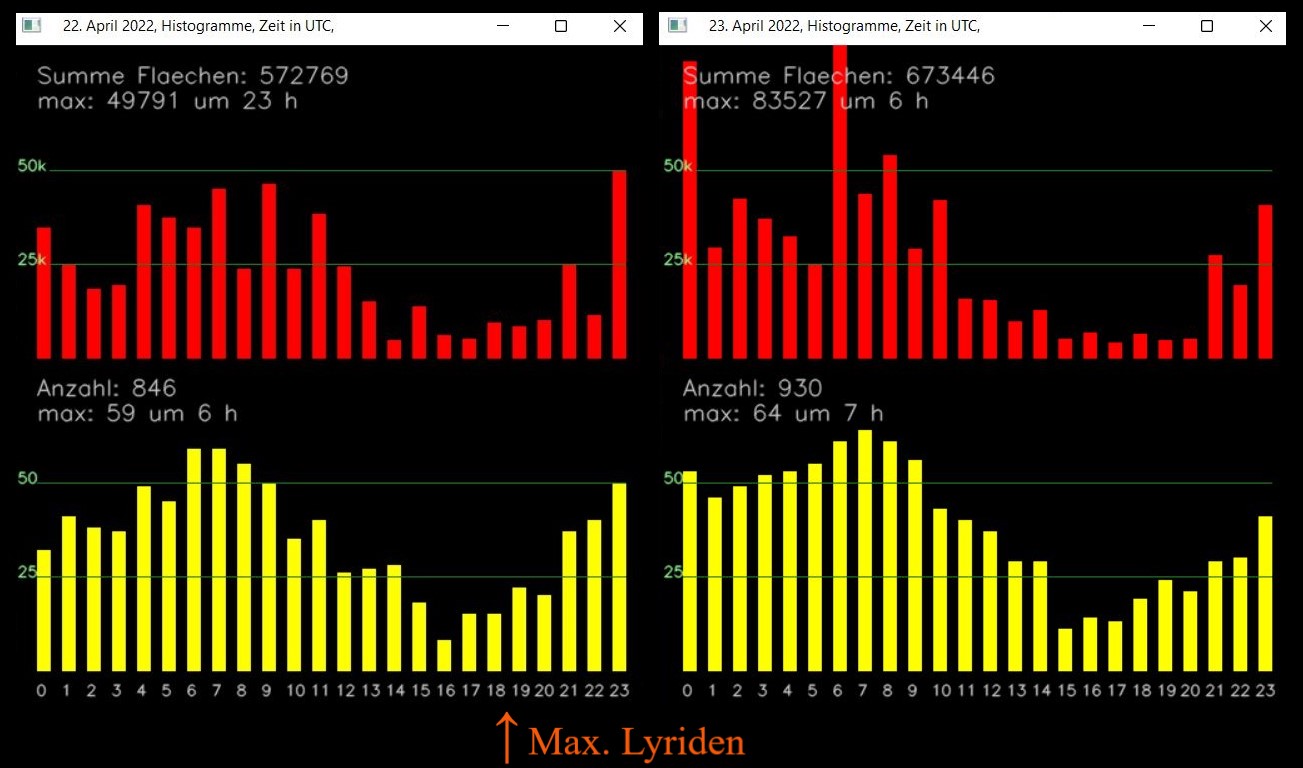This screenshot has width=1303, height=768.
Task: Minimize the 22. April histogram window
Action: point(503,26)
